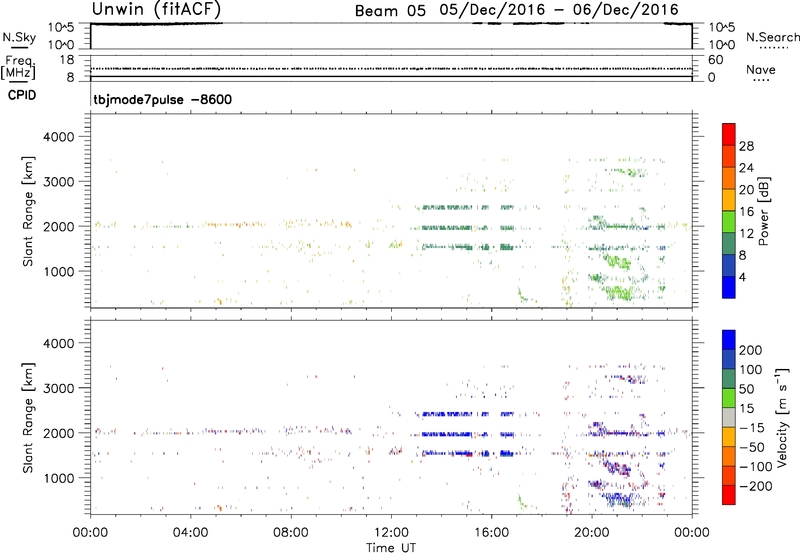Screen dimensions: 800x554
Task: Click the '1000' range label in power panel
Action: (x=58, y=271)
